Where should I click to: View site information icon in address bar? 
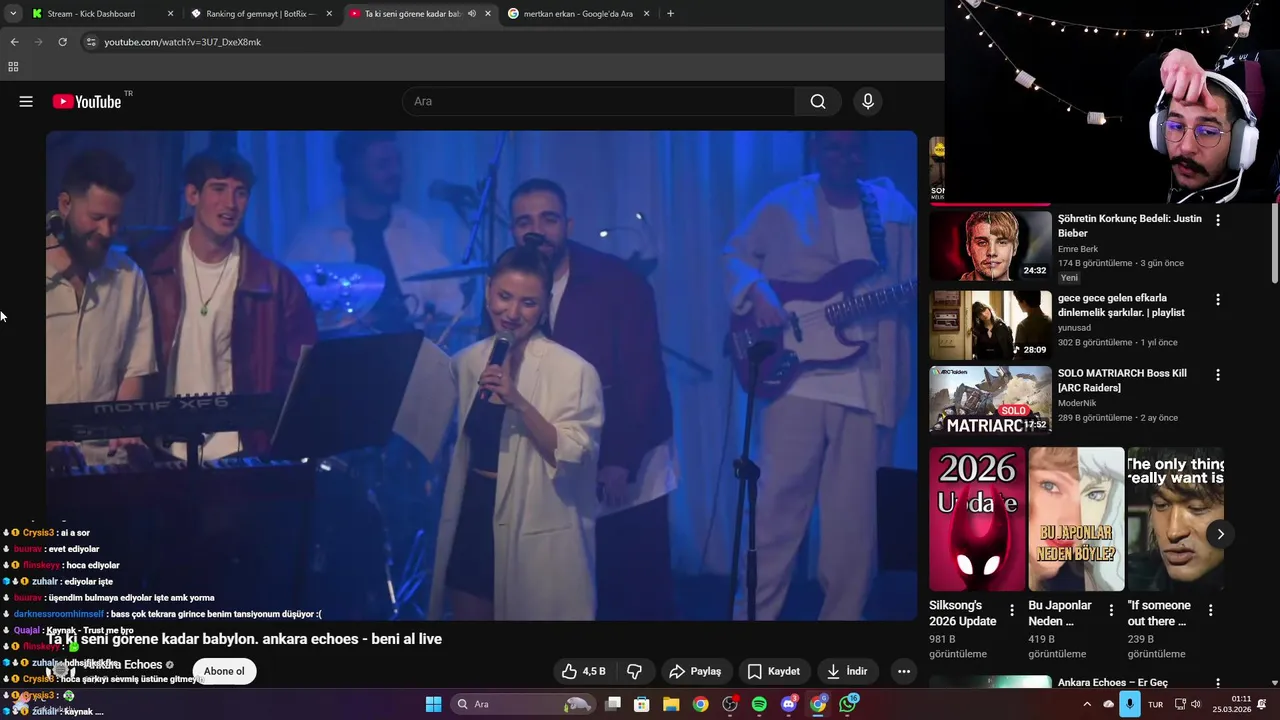click(x=91, y=42)
